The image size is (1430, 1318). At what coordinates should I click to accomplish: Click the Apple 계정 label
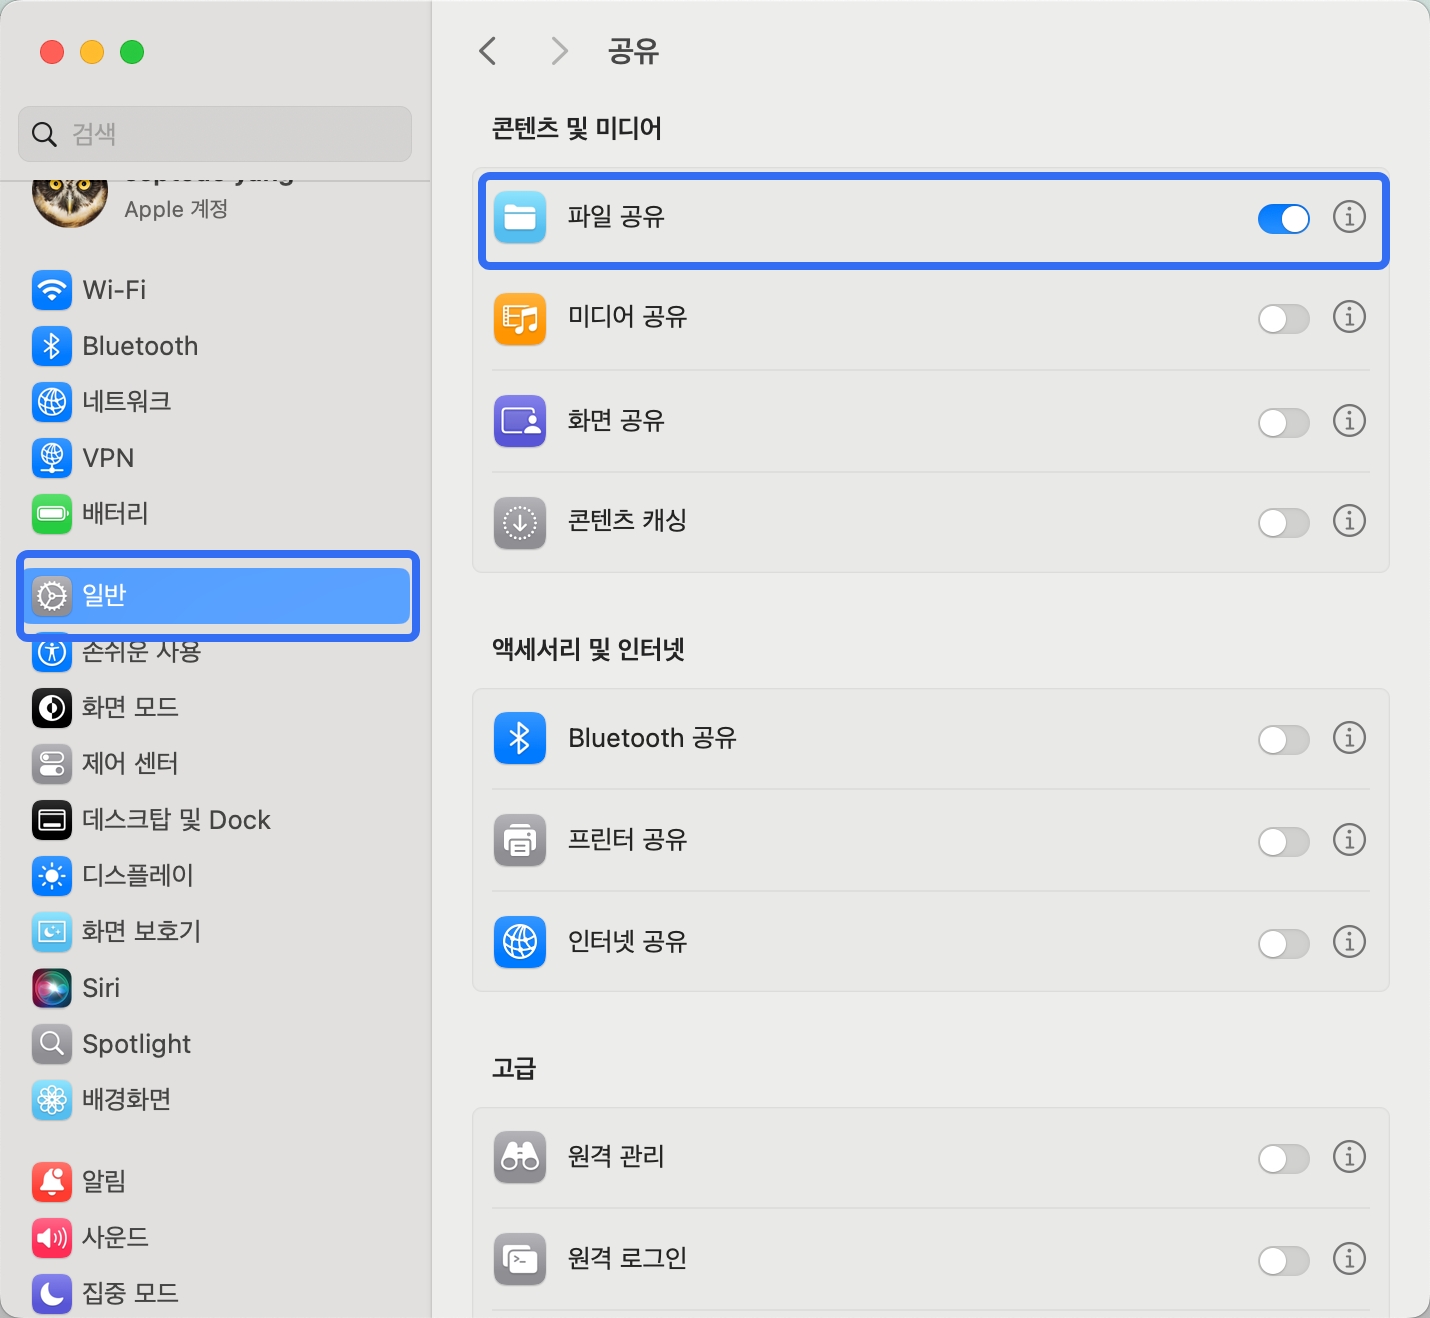[x=176, y=209]
